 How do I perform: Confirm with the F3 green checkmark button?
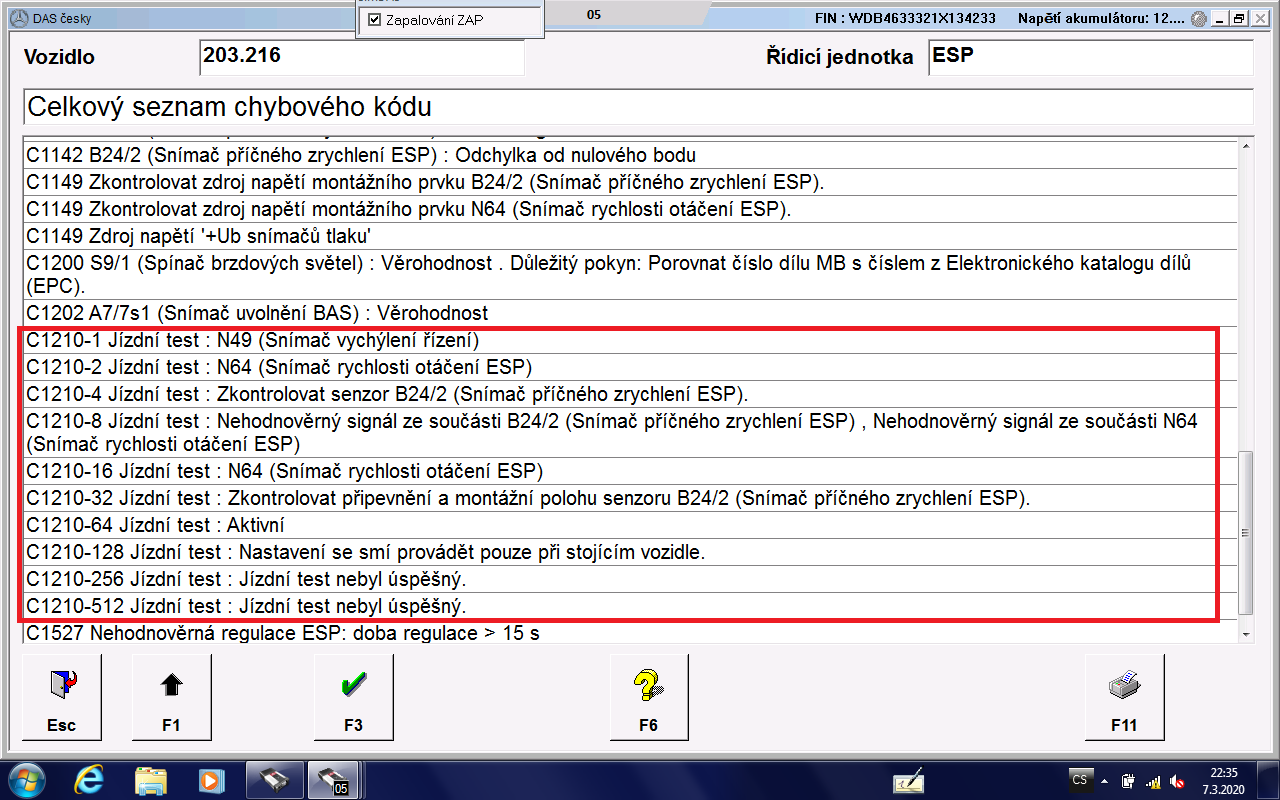tap(354, 699)
